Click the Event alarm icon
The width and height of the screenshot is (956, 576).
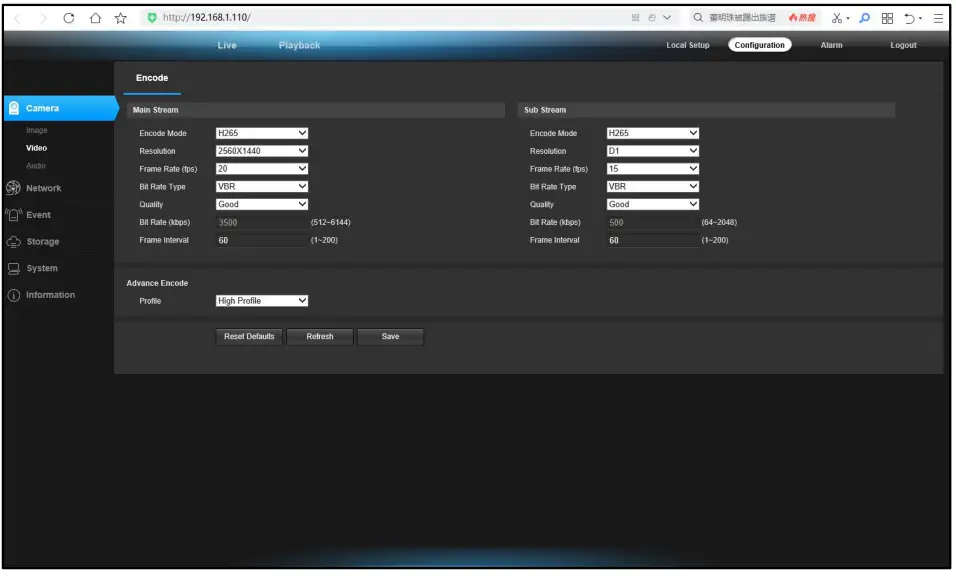click(13, 215)
